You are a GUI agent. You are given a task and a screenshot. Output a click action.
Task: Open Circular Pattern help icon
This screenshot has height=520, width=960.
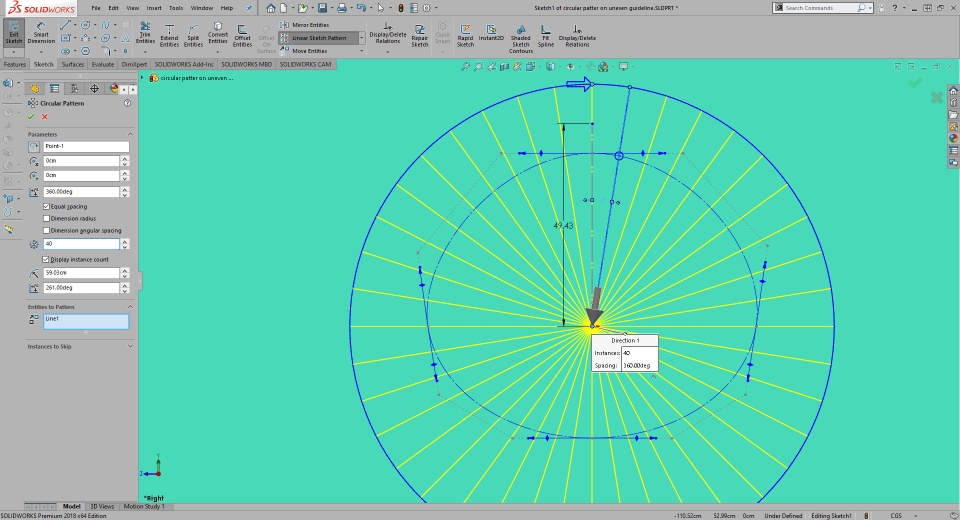point(127,103)
